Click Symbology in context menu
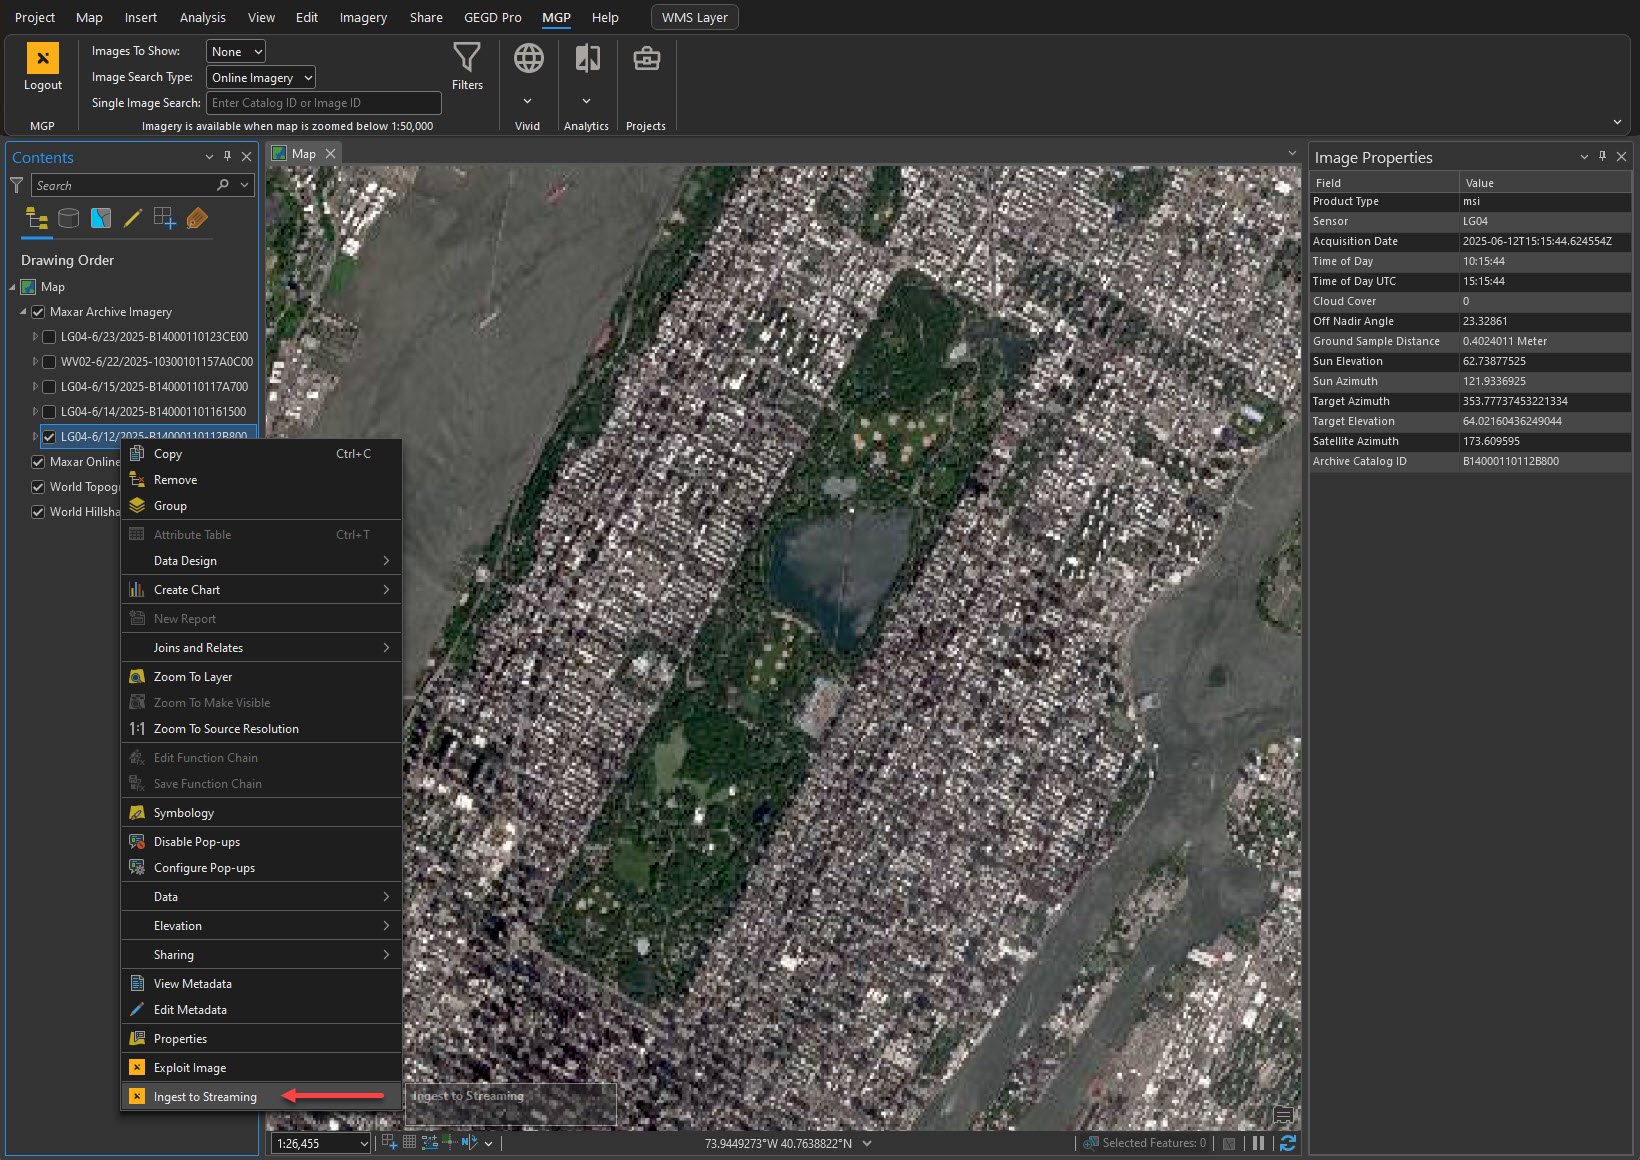Image resolution: width=1640 pixels, height=1160 pixels. point(261,813)
